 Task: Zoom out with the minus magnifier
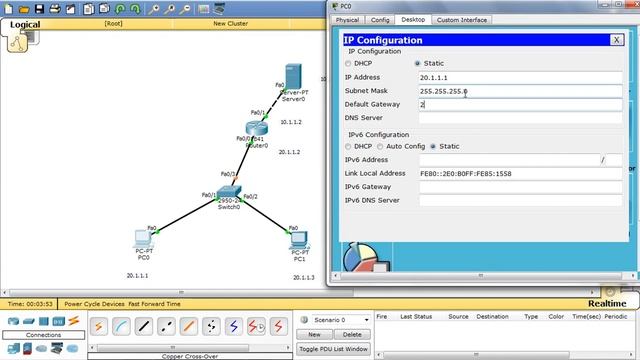coord(185,9)
